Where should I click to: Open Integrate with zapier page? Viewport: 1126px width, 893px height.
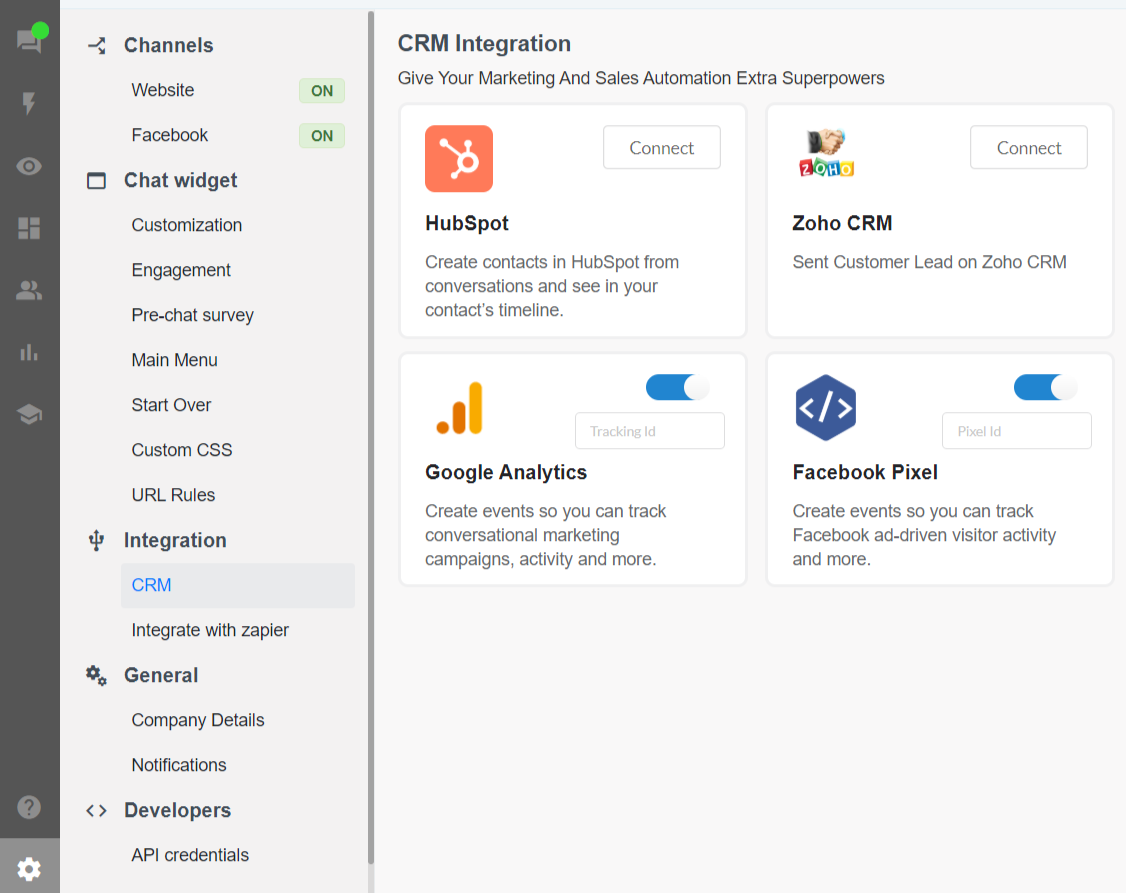click(x=210, y=630)
